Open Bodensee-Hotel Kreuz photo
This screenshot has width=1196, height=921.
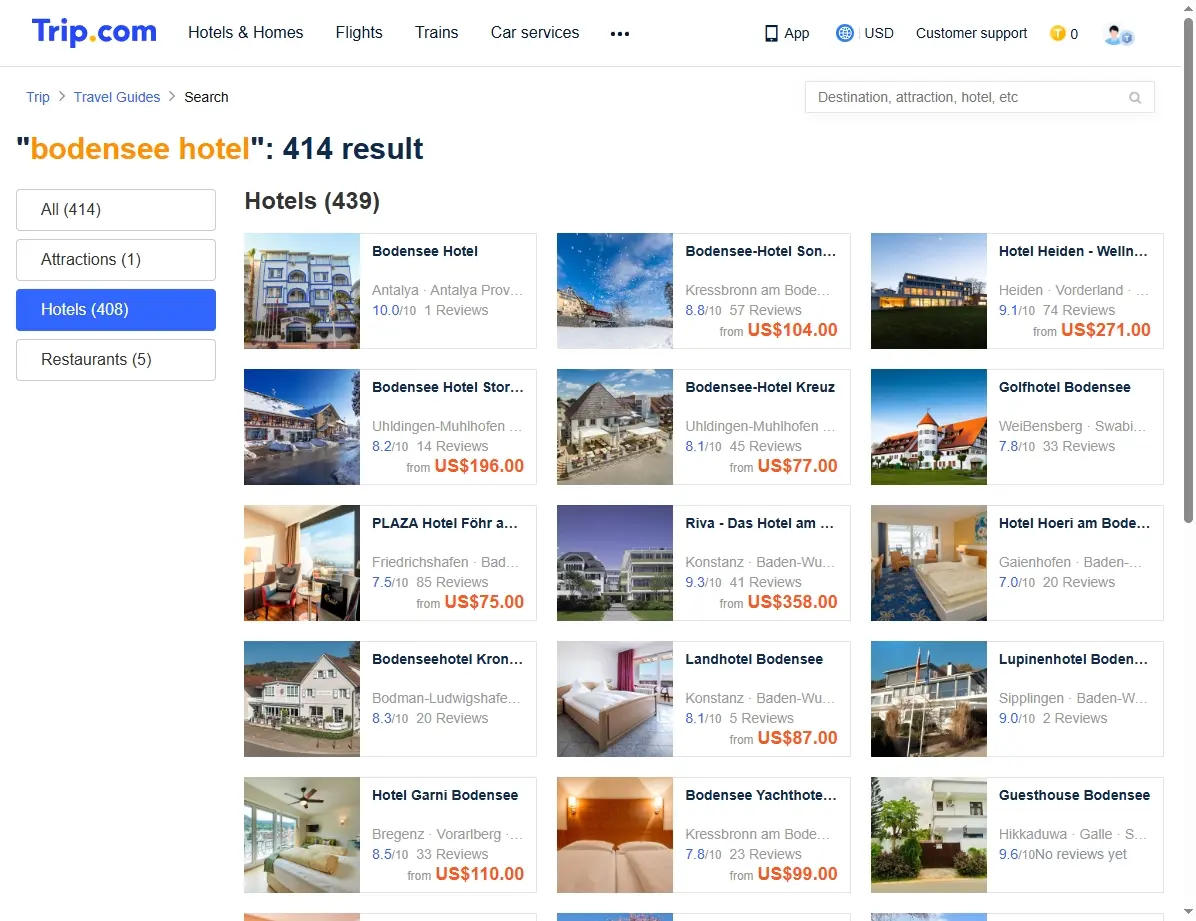tap(615, 427)
